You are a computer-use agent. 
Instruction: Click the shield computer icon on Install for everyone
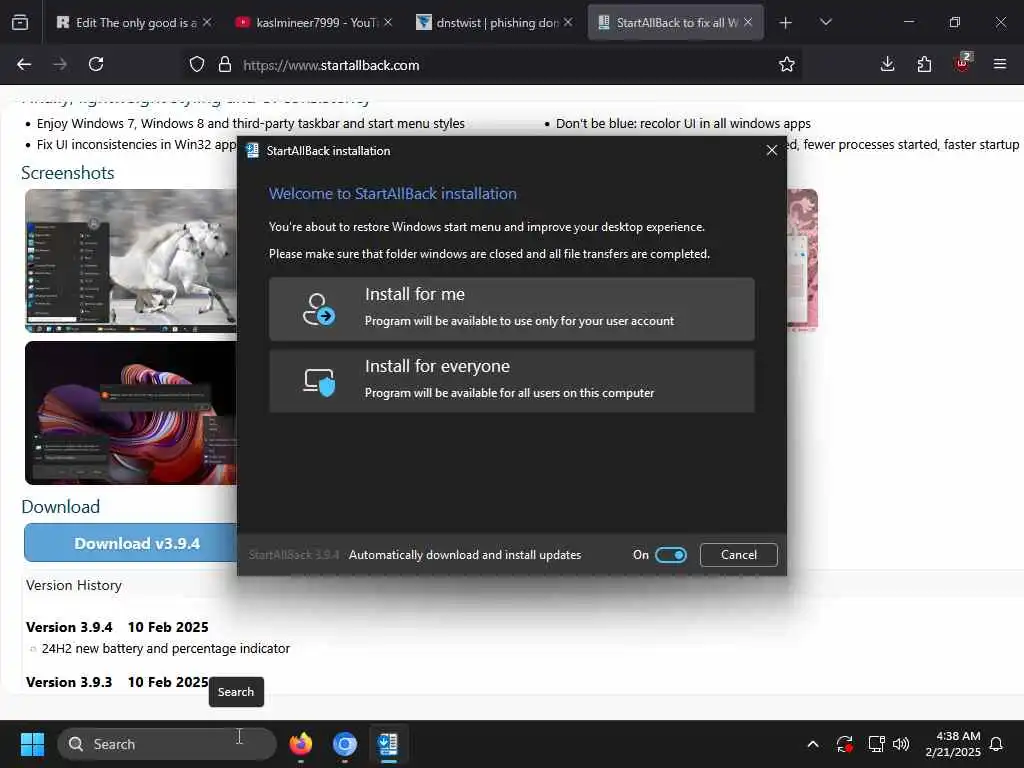click(319, 382)
